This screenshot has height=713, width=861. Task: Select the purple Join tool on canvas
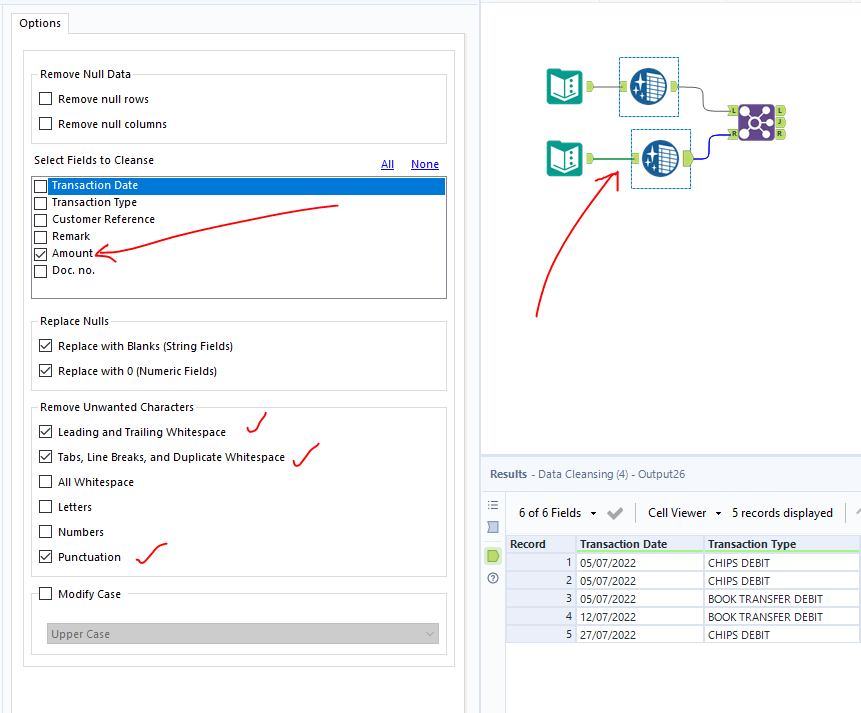click(759, 120)
